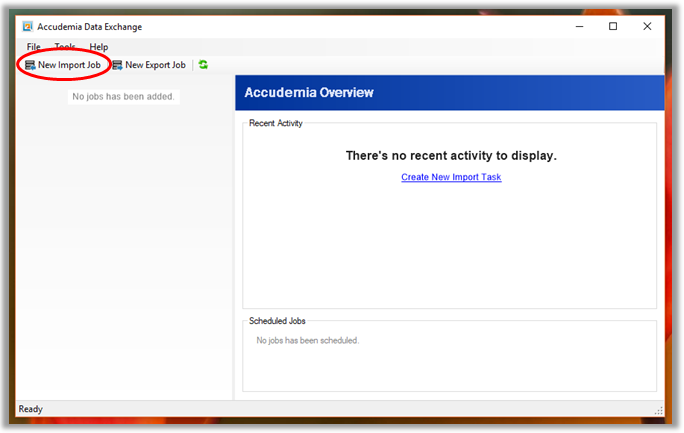This screenshot has height=433, width=684.
Task: Follow the Create New Import Task link
Action: pyautogui.click(x=451, y=177)
